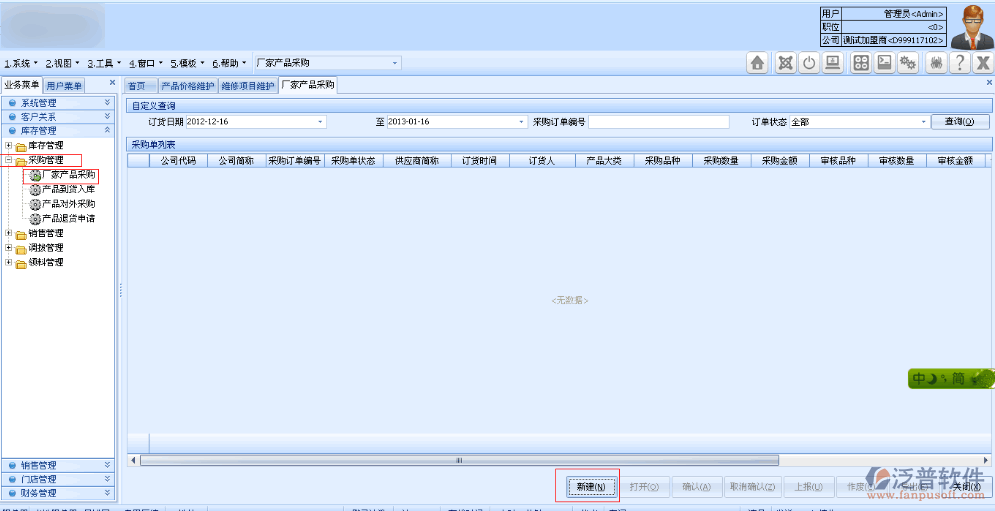Click the power icon in the toolbar
995x511 pixels.
click(809, 63)
